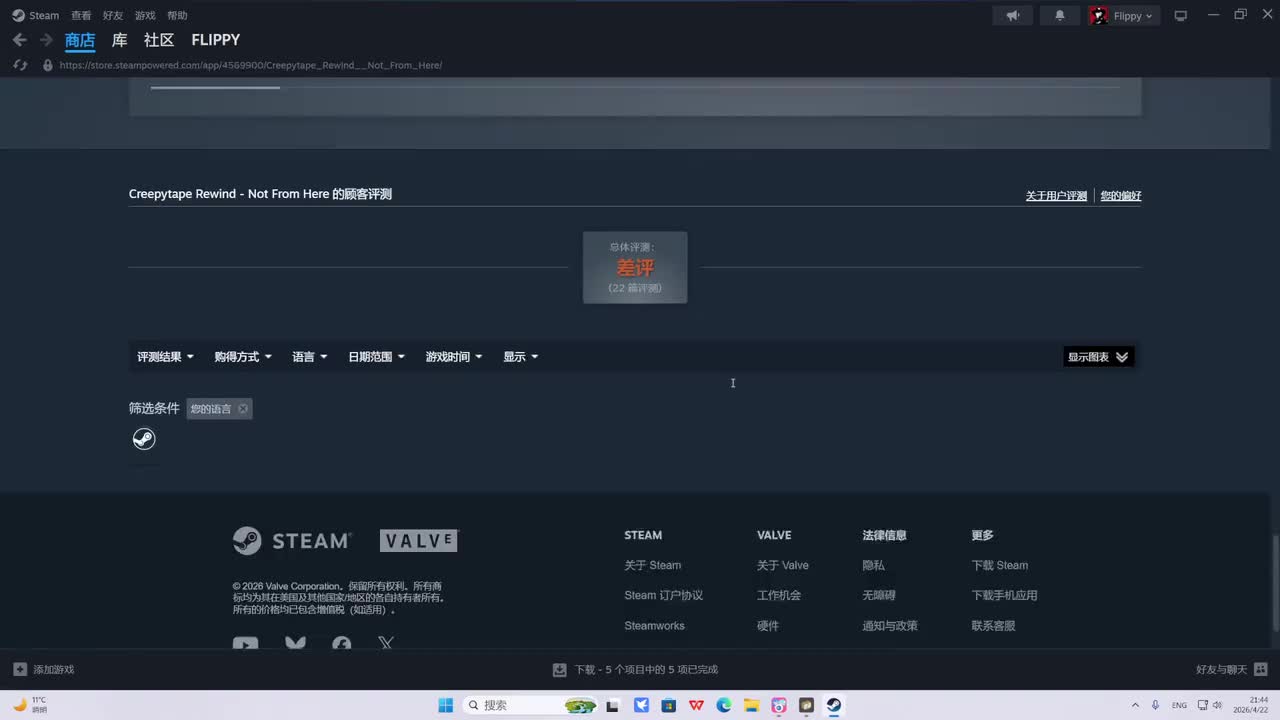The width and height of the screenshot is (1280, 720).
Task: Expand the 日期范围 filter dropdown
Action: pyautogui.click(x=377, y=357)
